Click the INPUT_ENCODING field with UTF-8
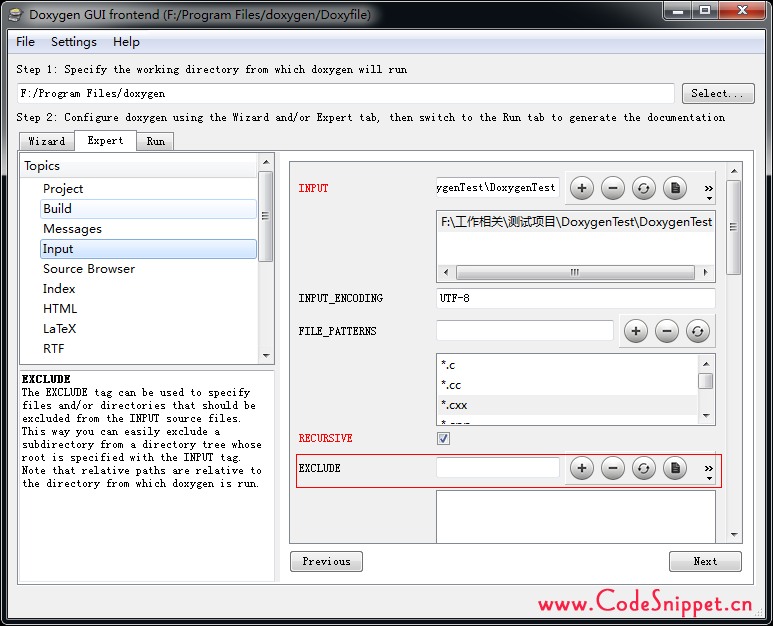This screenshot has height=626, width=773. coord(576,298)
